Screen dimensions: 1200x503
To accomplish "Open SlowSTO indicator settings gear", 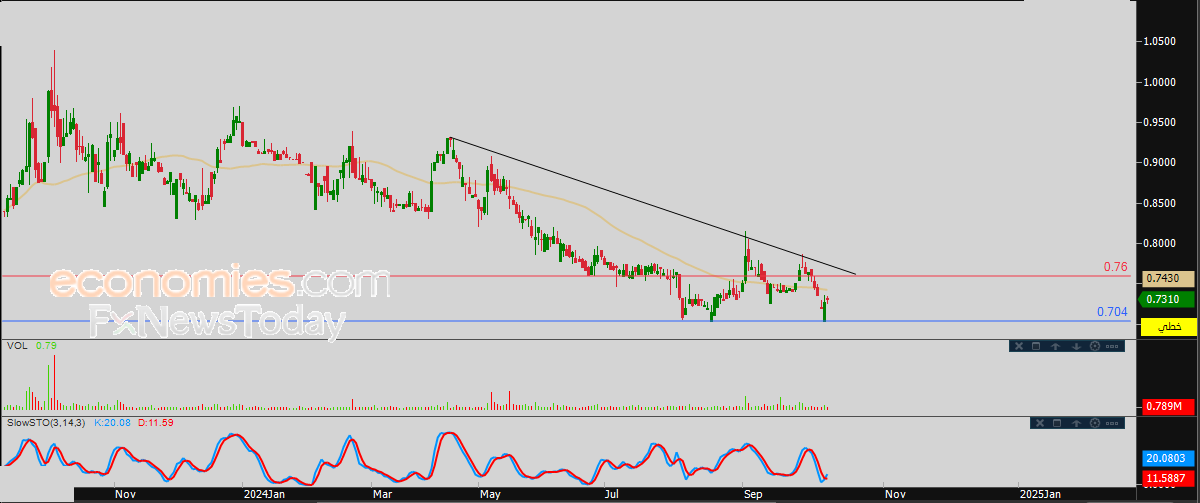I will (x=1095, y=423).
